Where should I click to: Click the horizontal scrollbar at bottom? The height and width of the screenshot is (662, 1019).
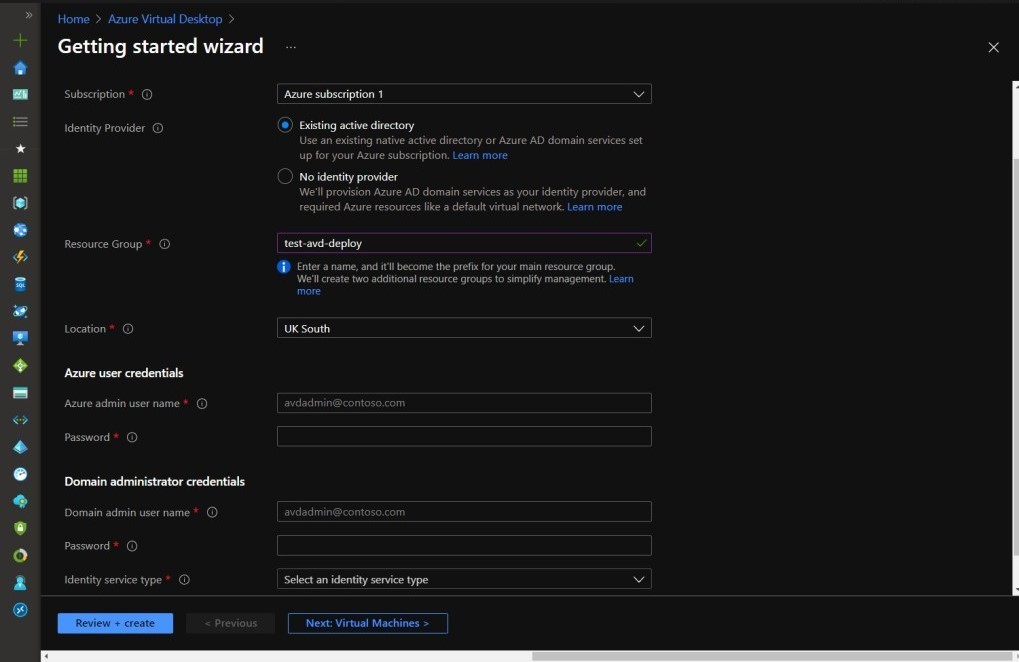click(x=771, y=656)
